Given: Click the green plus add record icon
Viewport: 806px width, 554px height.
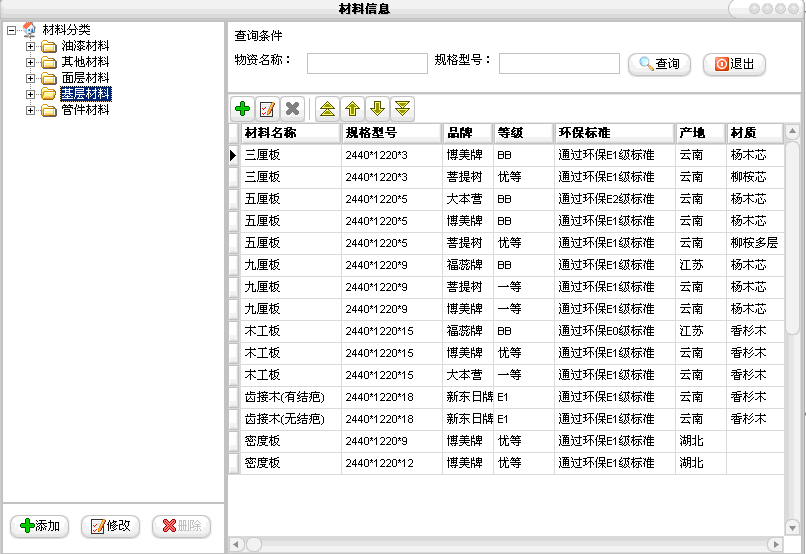Looking at the screenshot, I should click(242, 109).
